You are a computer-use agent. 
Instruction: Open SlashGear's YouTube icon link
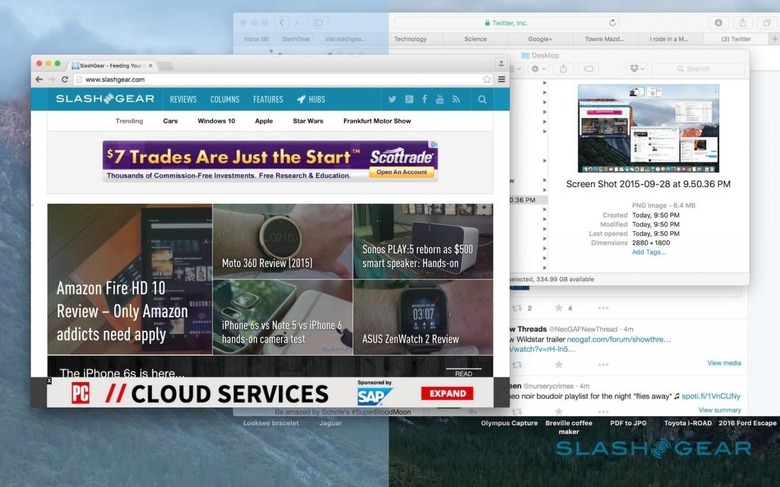coord(440,99)
